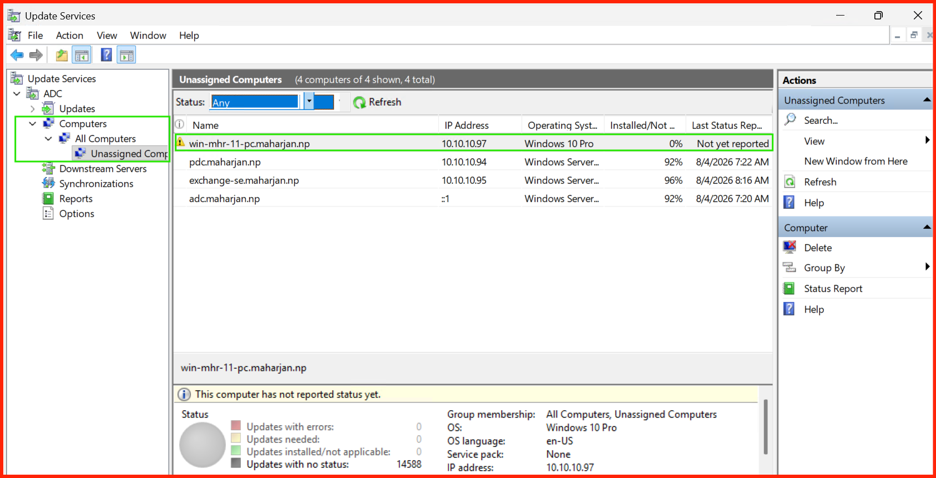Open the Status filter dropdown arrow
This screenshot has width=936, height=478.
[309, 101]
